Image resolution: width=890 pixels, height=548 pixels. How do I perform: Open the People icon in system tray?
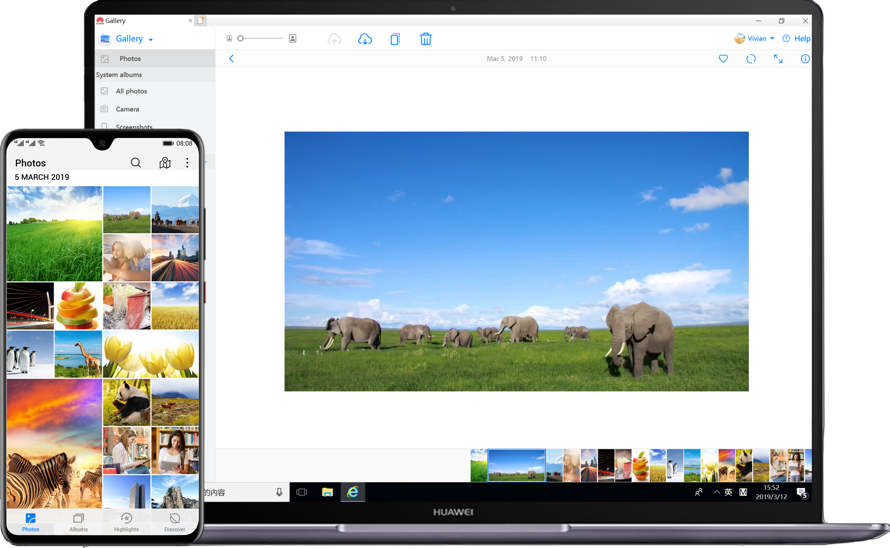coord(699,492)
